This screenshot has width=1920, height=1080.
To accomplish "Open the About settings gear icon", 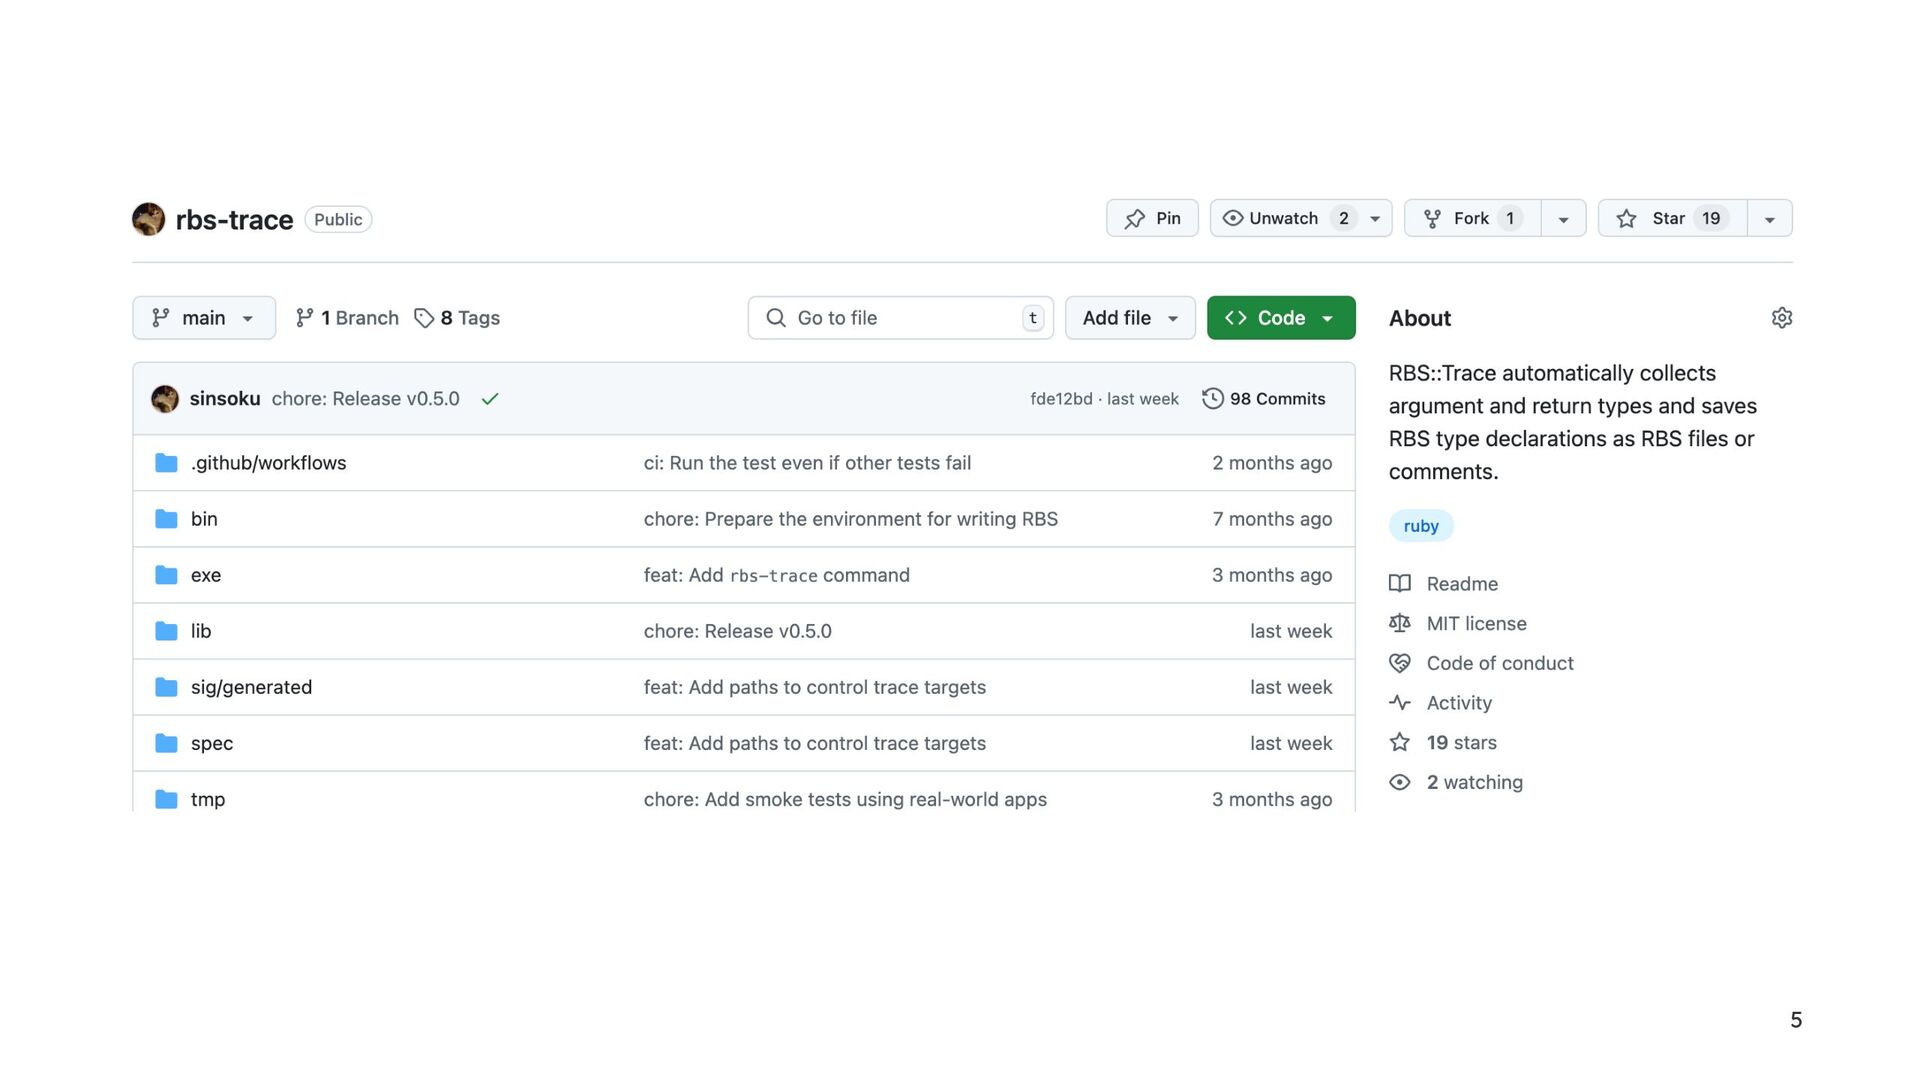I will tap(1781, 318).
